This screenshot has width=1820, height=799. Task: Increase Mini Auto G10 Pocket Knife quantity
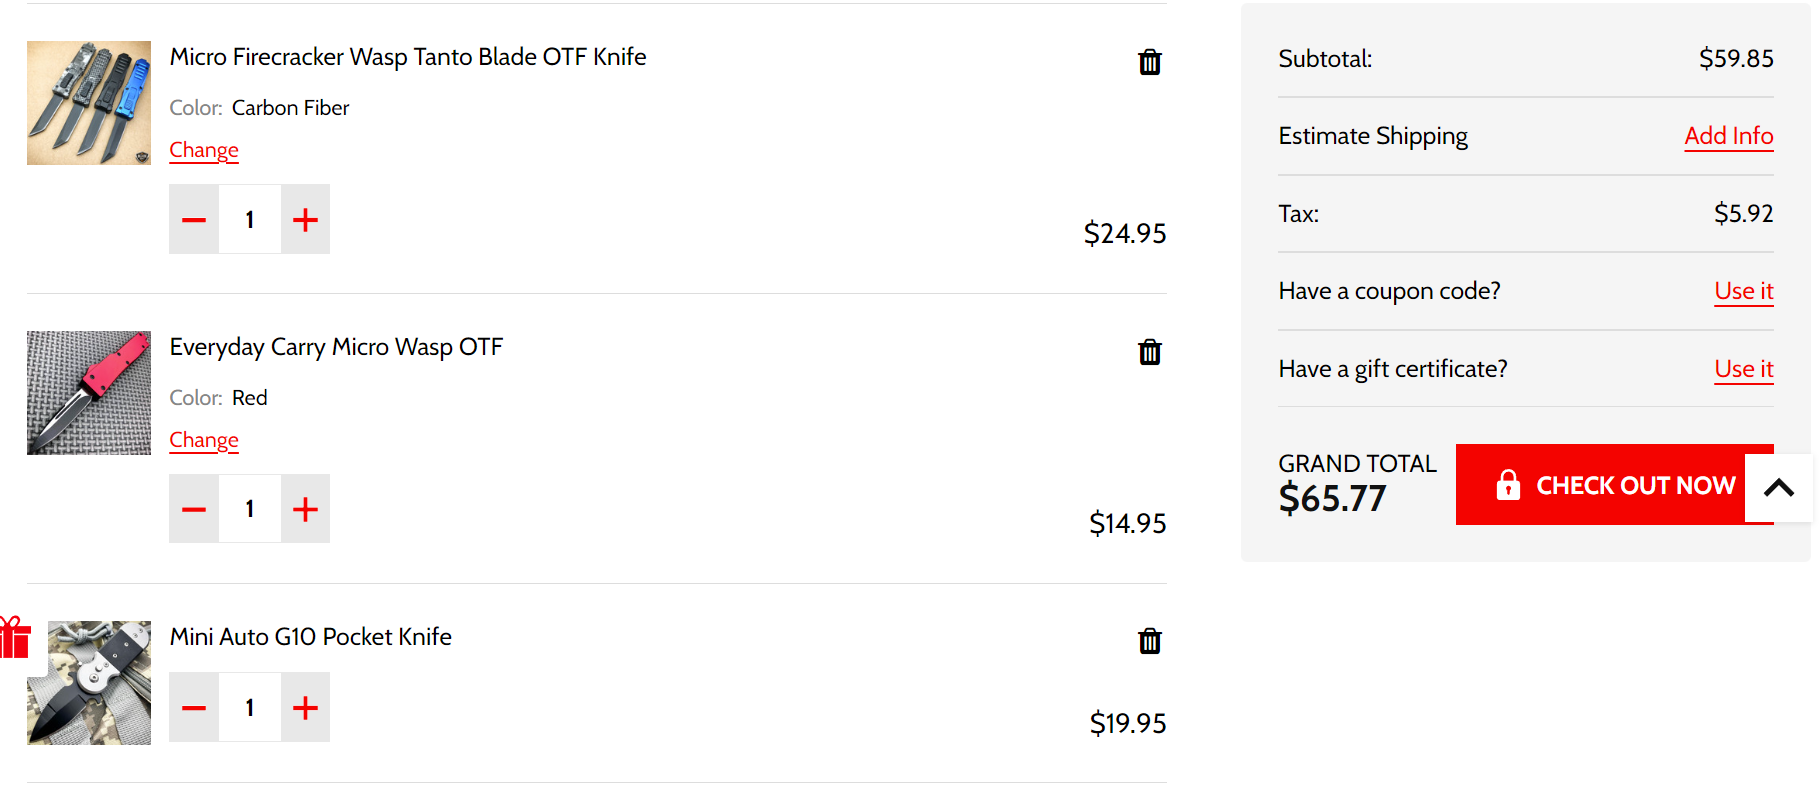pos(305,707)
